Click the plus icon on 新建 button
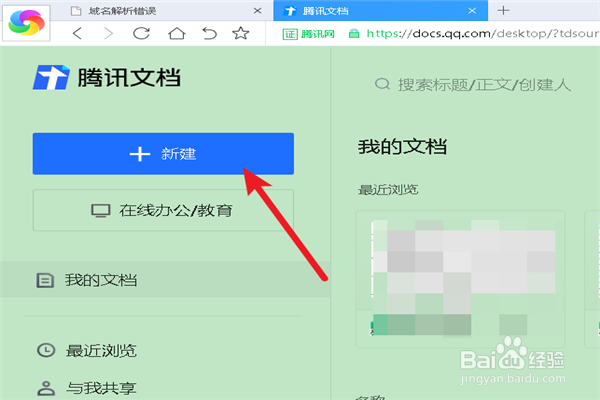The height and width of the screenshot is (400, 600). [140, 154]
